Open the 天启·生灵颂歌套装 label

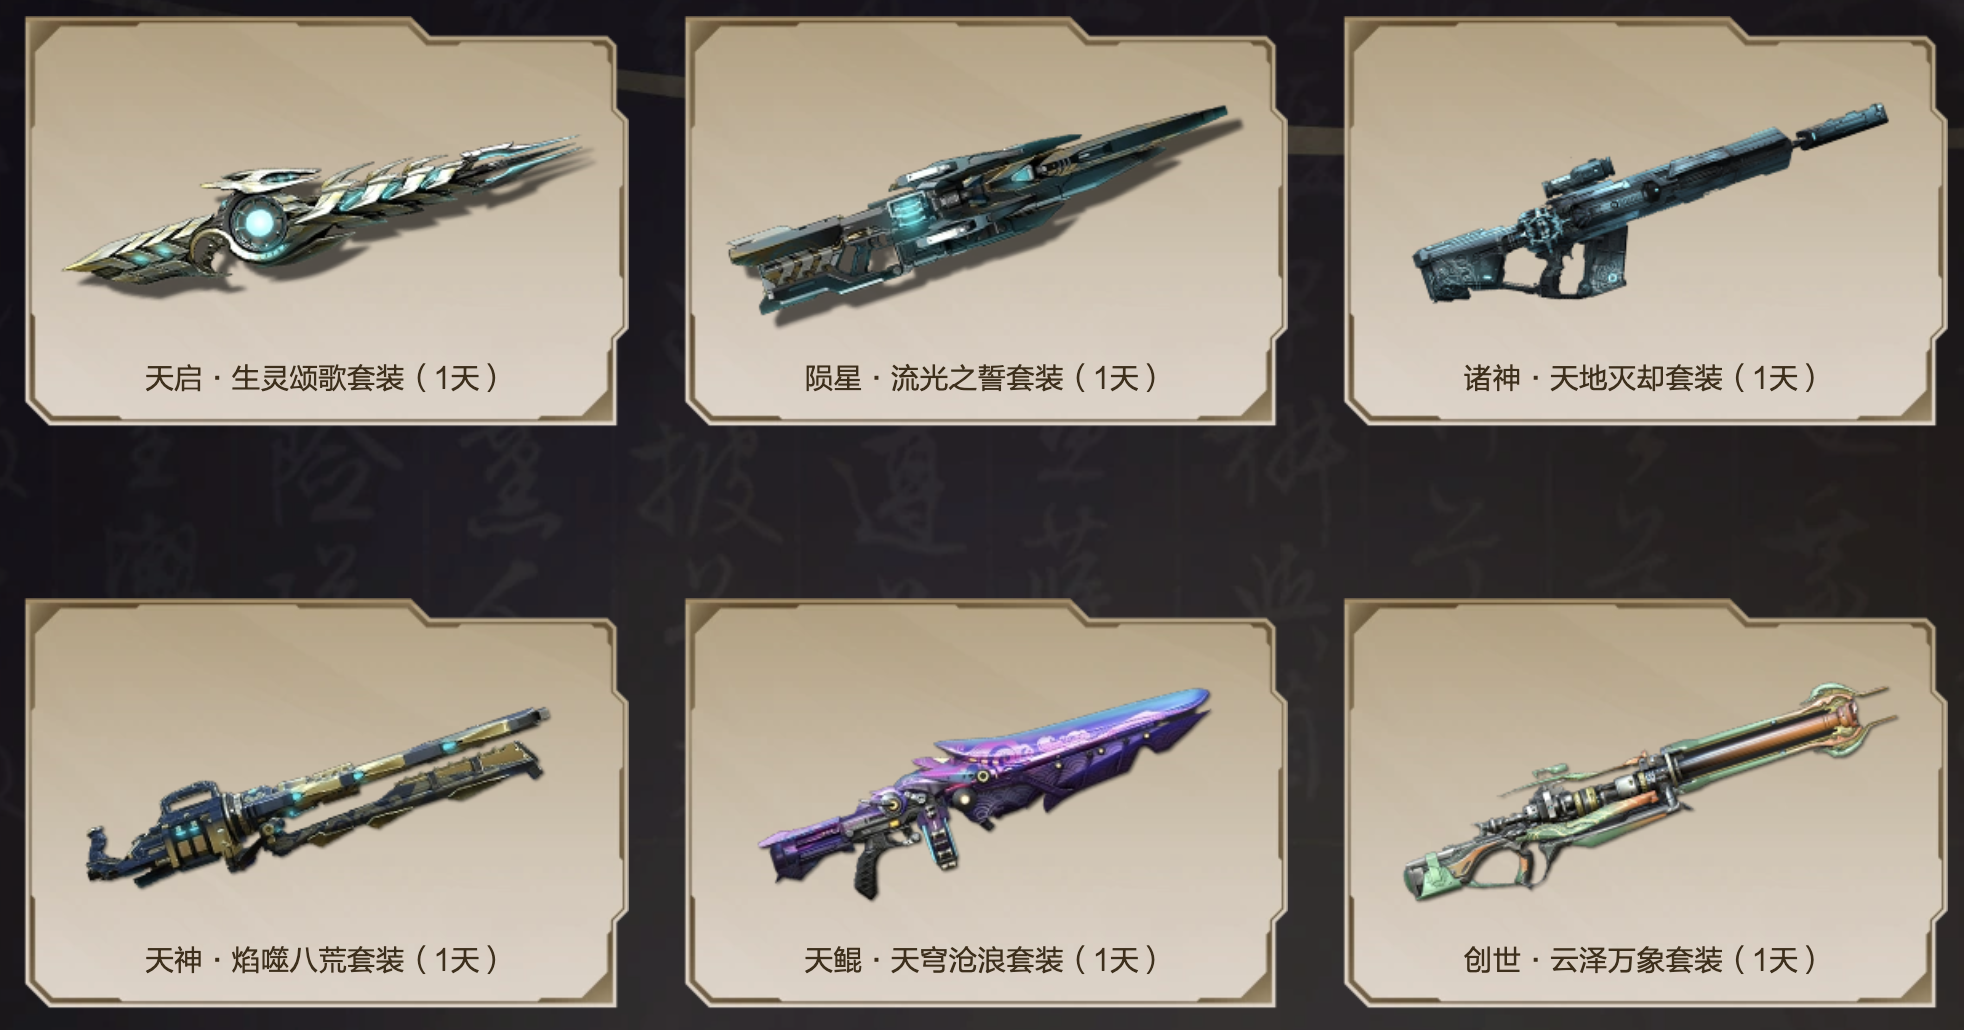[275, 378]
